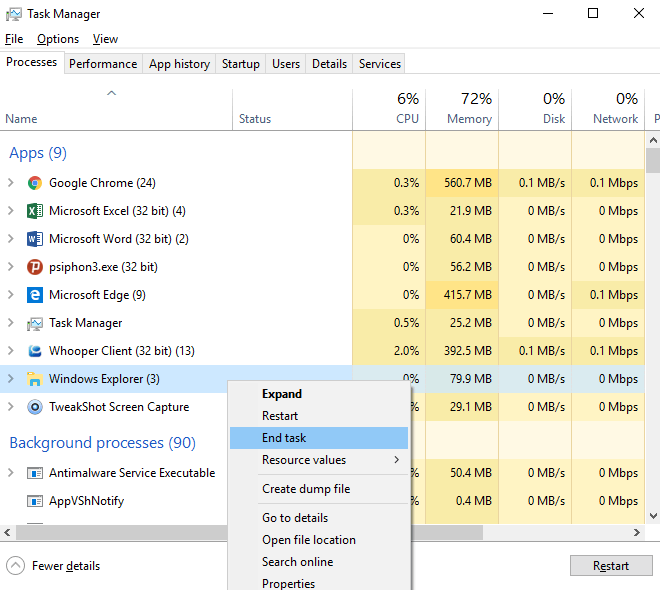Expand the Microsoft Excel process group

point(11,210)
